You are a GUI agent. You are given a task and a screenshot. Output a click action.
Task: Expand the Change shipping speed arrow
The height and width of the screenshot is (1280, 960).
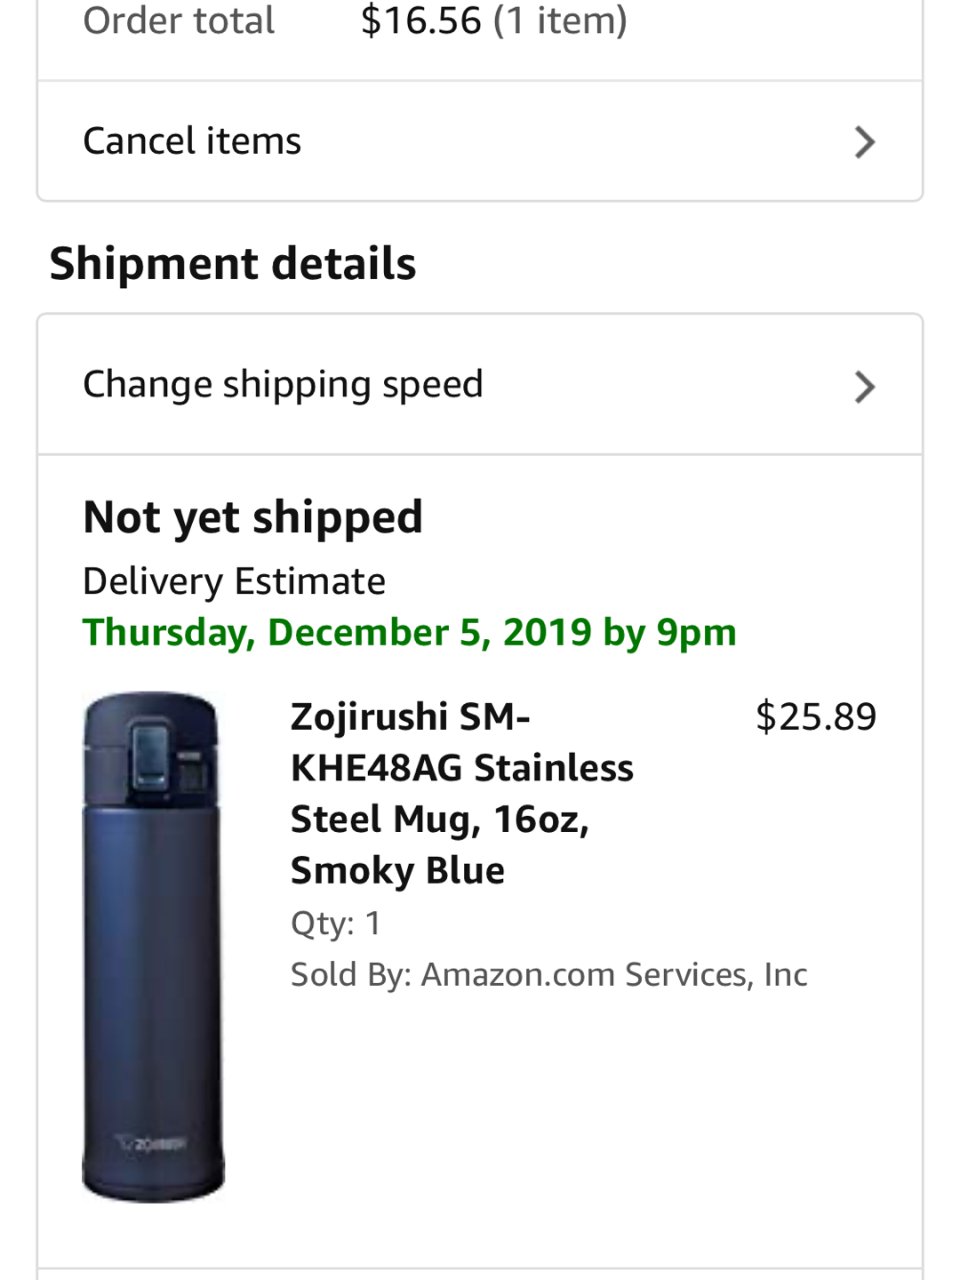(x=865, y=386)
